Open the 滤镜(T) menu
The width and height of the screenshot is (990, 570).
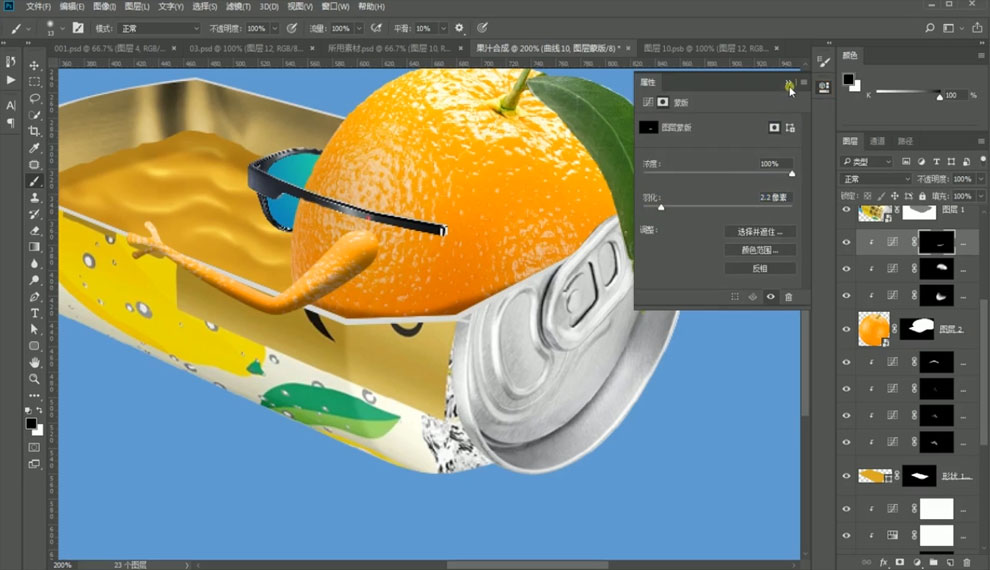click(x=237, y=6)
